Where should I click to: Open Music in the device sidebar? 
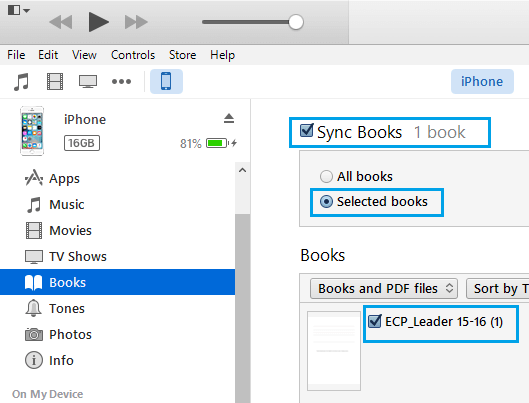(x=117, y=204)
